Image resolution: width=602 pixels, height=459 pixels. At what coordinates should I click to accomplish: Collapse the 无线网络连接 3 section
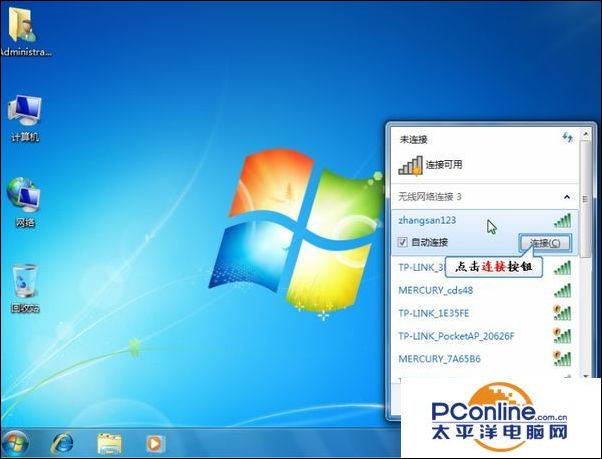(567, 197)
